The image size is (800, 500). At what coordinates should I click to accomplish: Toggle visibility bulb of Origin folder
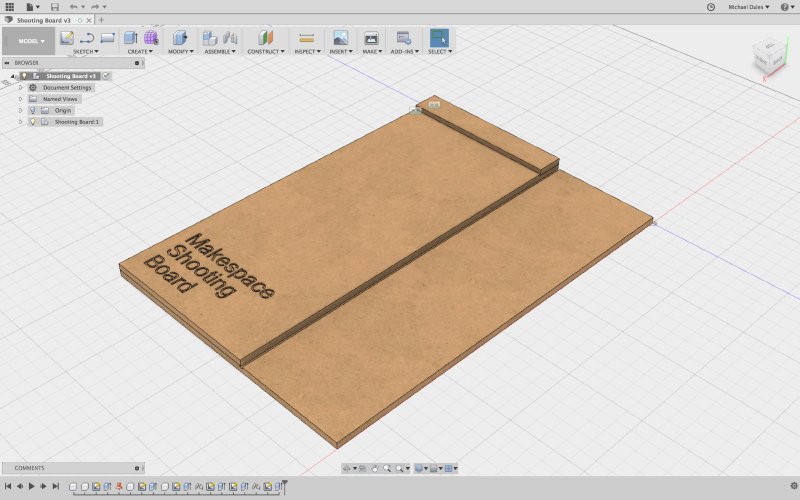33,110
